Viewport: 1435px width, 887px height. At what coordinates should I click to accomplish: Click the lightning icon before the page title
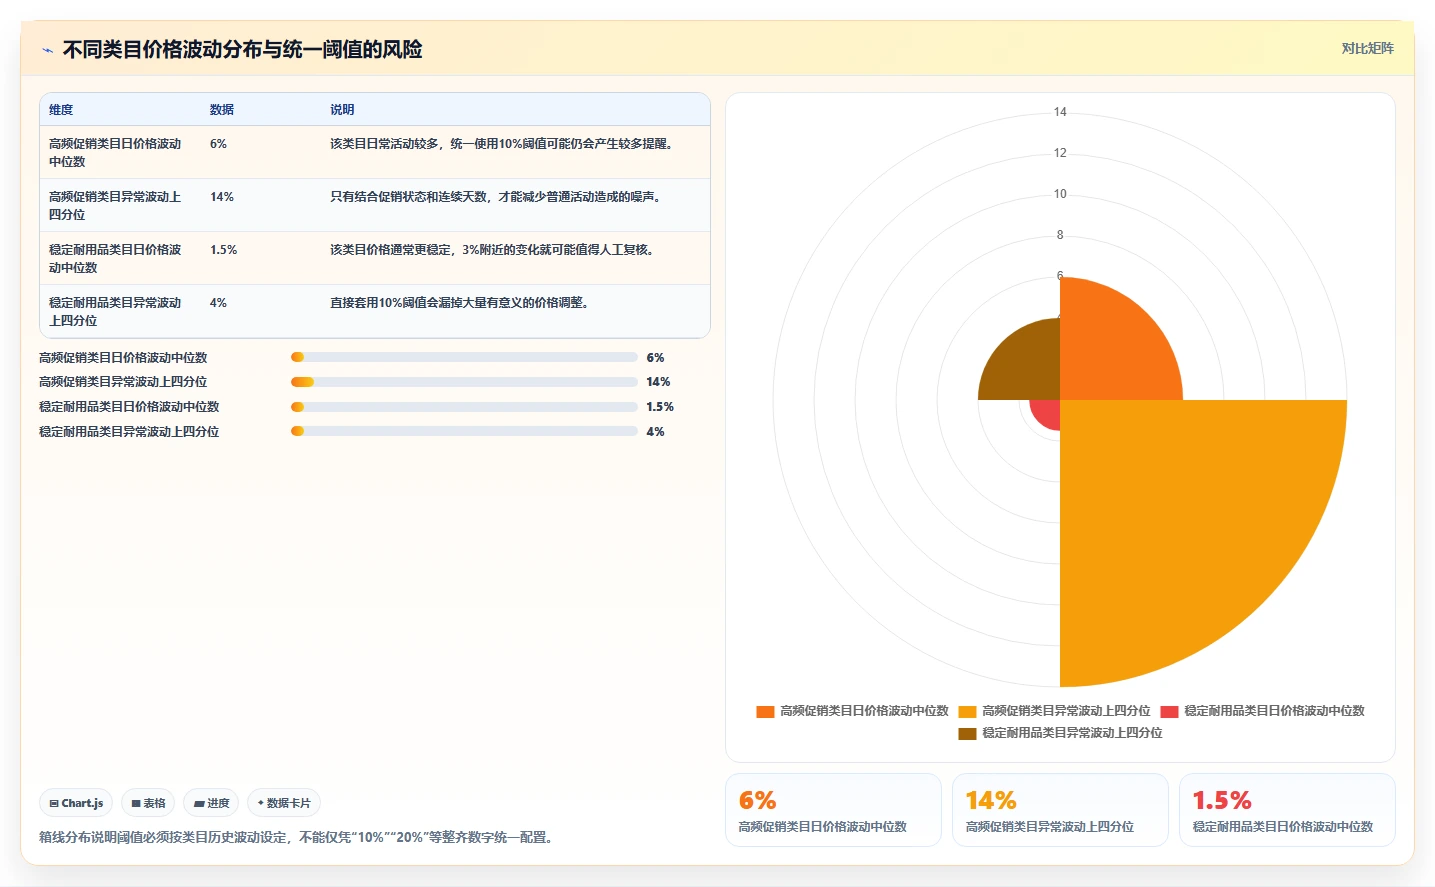click(x=47, y=50)
